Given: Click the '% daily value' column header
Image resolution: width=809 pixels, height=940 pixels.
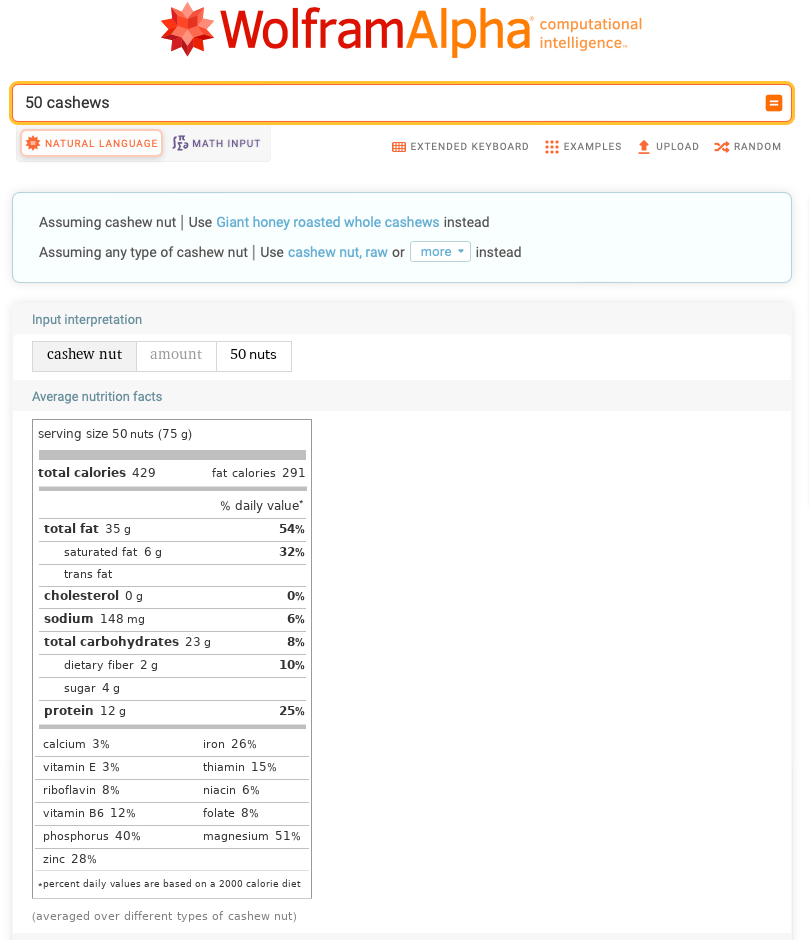Looking at the screenshot, I should coord(261,506).
